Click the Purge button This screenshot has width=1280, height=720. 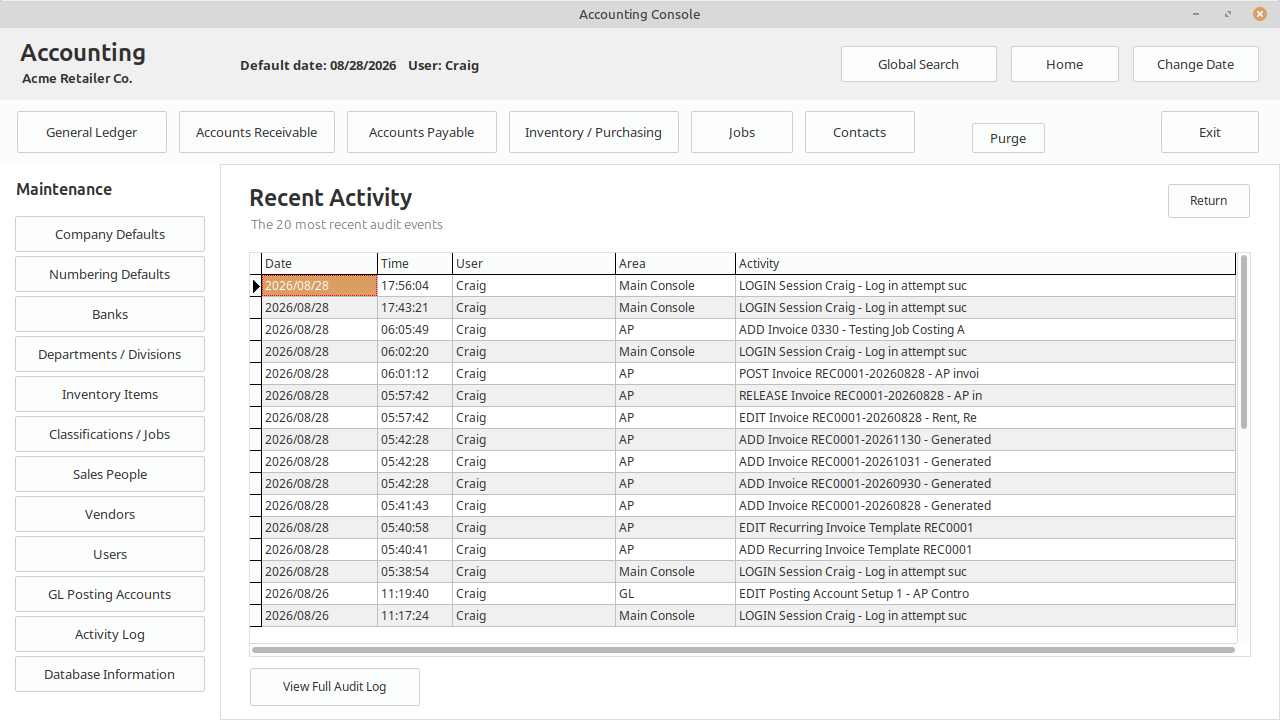tap(1008, 138)
